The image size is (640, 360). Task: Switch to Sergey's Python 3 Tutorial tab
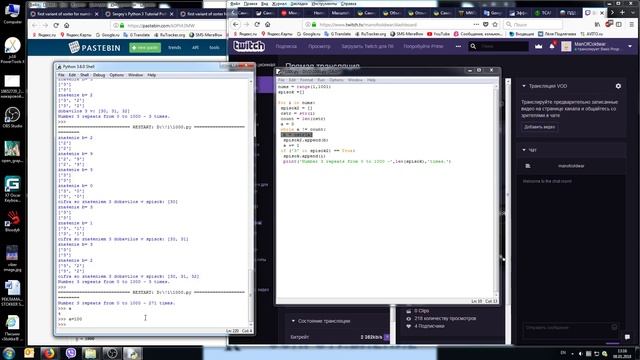139,13
